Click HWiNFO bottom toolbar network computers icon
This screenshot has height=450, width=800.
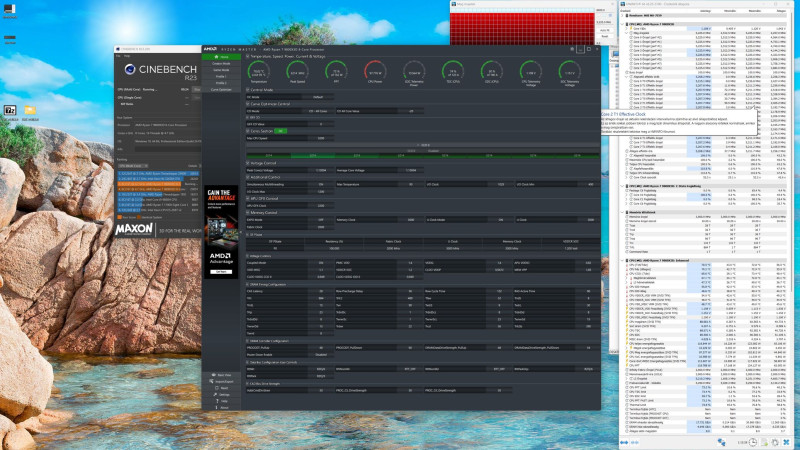(721, 442)
